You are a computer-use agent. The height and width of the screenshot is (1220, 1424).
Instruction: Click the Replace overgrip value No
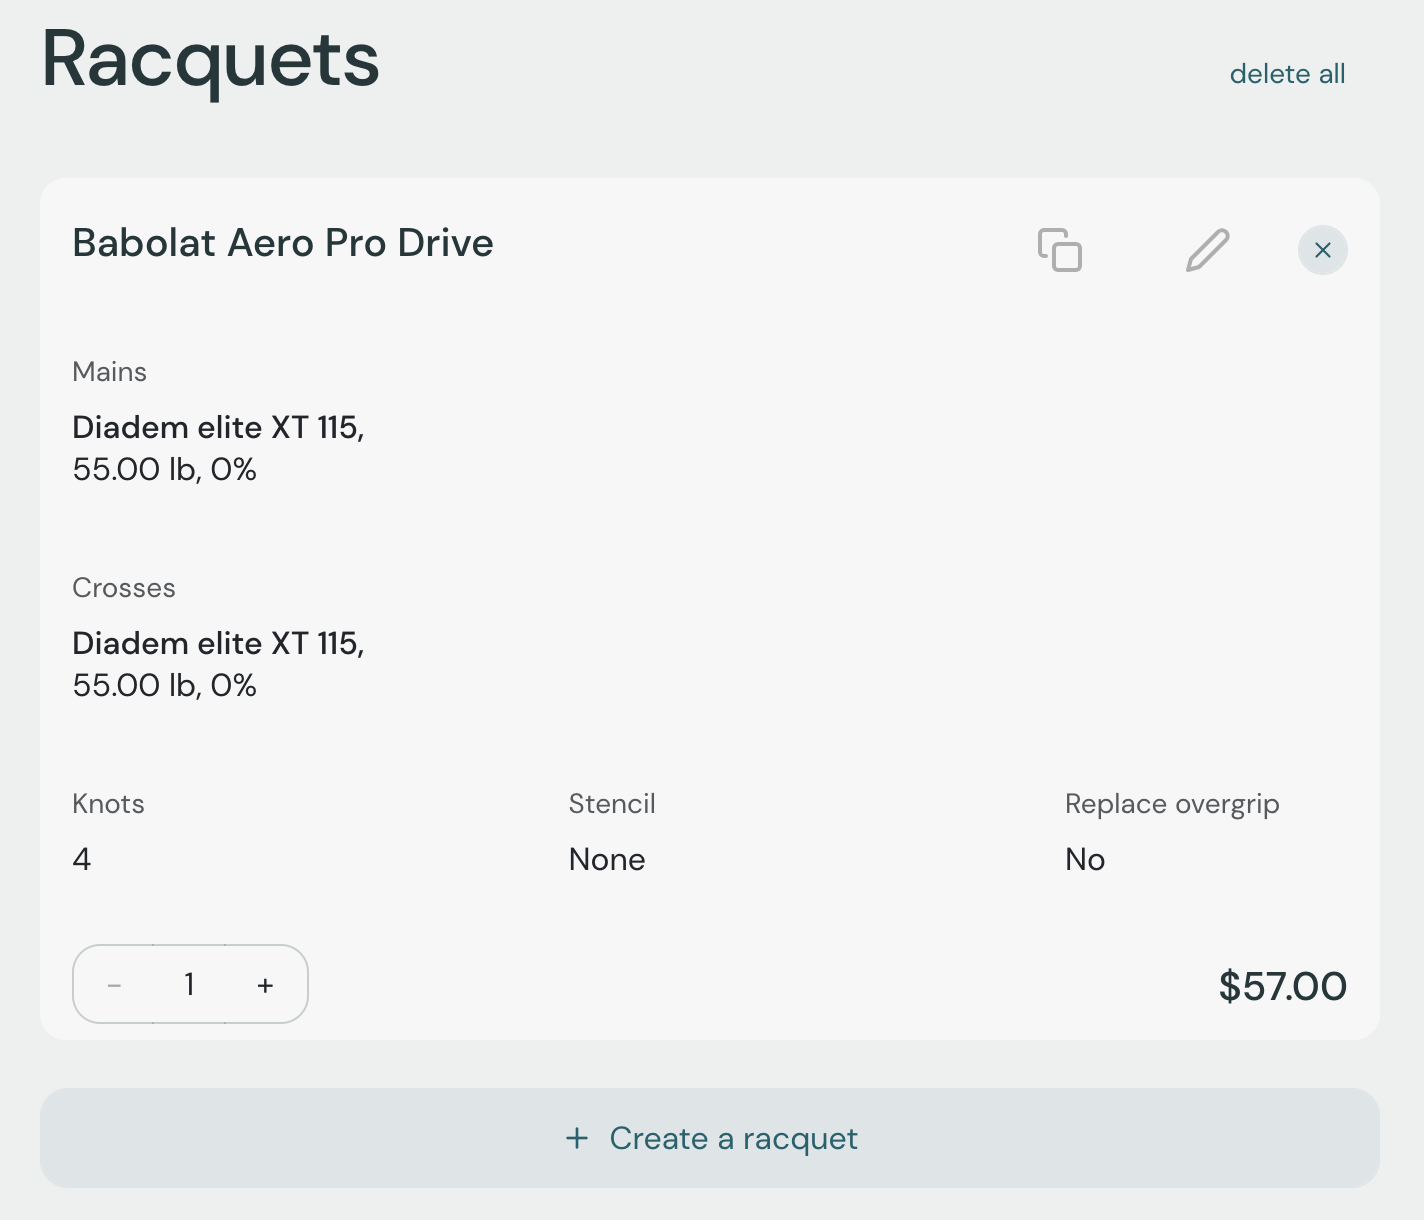point(1085,860)
